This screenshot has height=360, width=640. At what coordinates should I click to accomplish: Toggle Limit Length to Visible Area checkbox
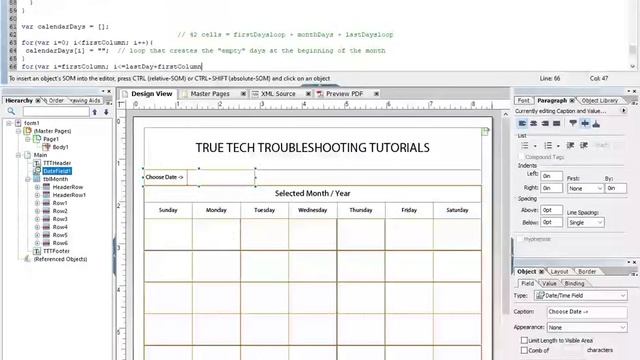pos(524,340)
